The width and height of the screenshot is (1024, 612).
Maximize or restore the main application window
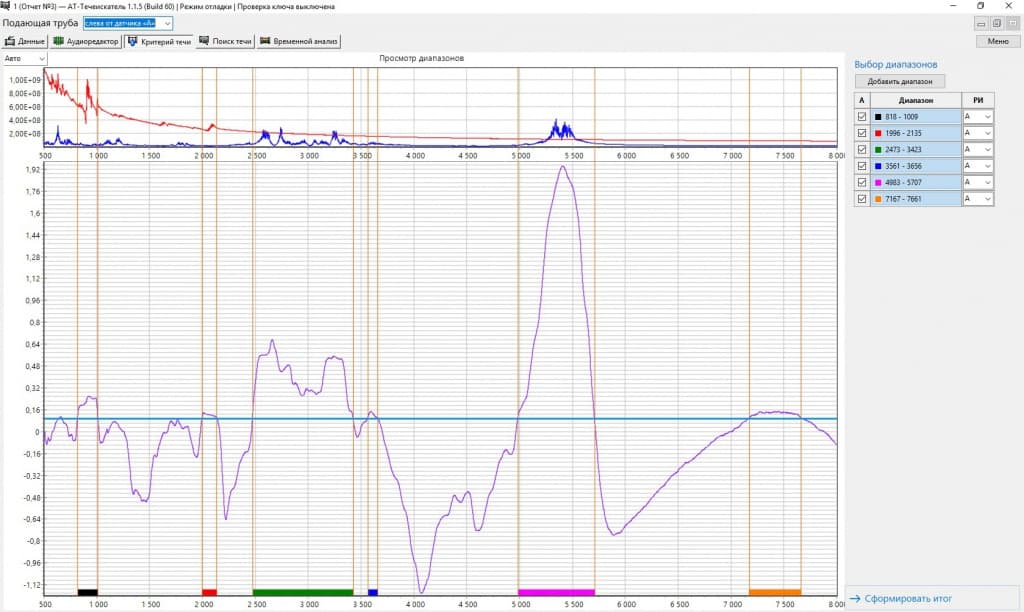click(x=981, y=6)
